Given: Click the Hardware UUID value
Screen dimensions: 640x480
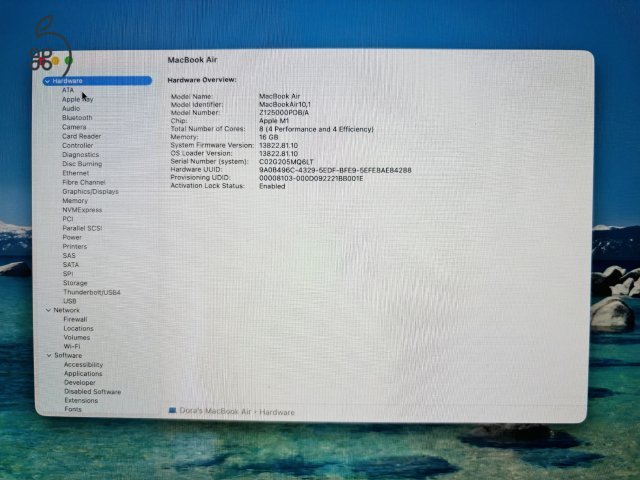Looking at the screenshot, I should coord(335,170).
